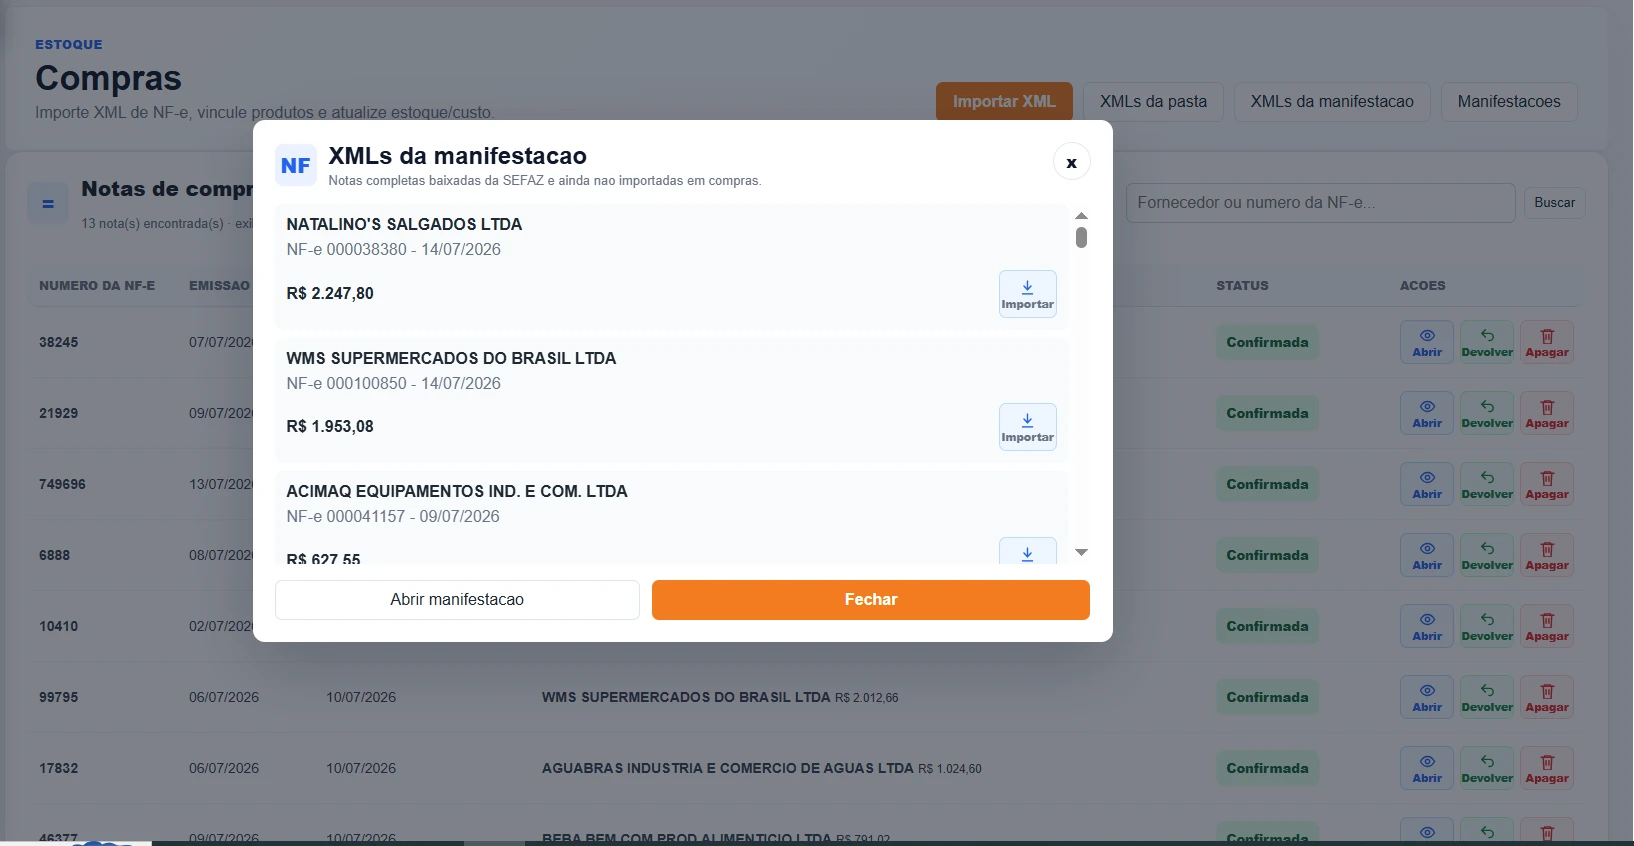Delete note 6888 with Apagar

point(1547,555)
